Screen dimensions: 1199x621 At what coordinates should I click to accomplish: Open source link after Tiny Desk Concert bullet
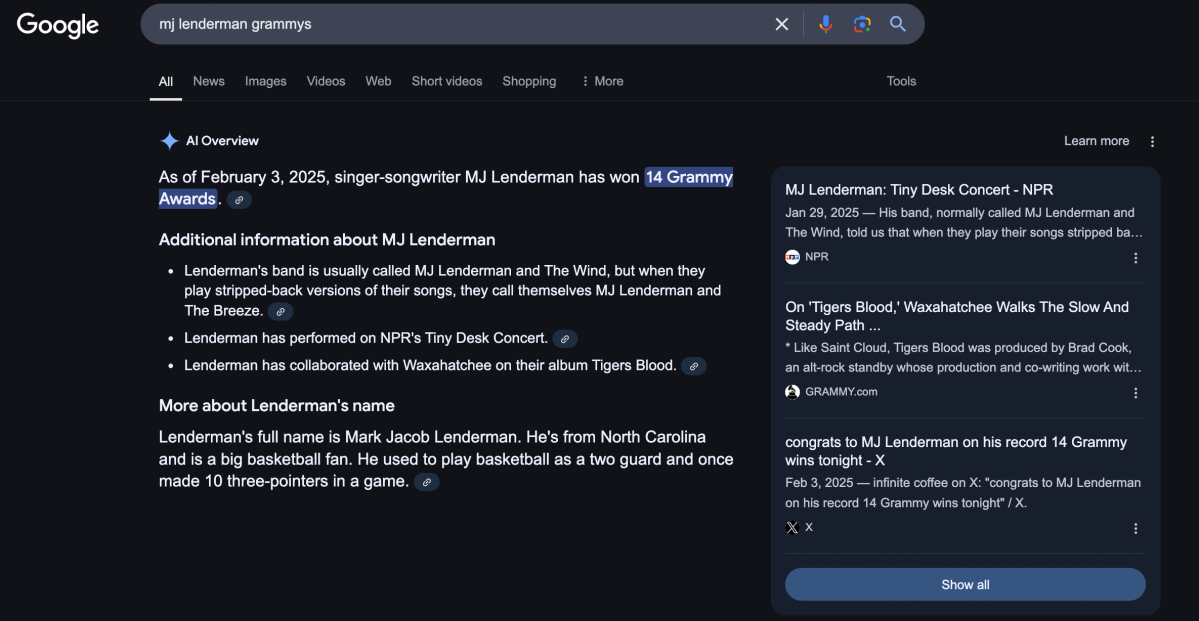(x=565, y=339)
